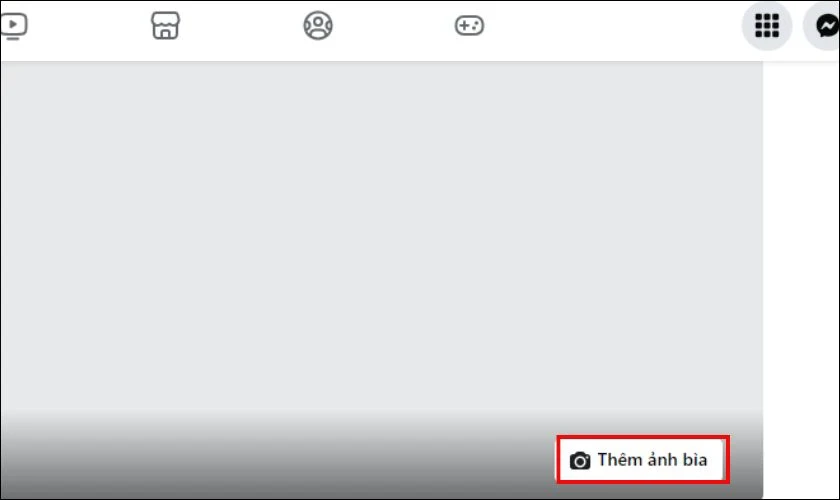Switch to the Marketplace tab
840x500 pixels.
coord(166,25)
